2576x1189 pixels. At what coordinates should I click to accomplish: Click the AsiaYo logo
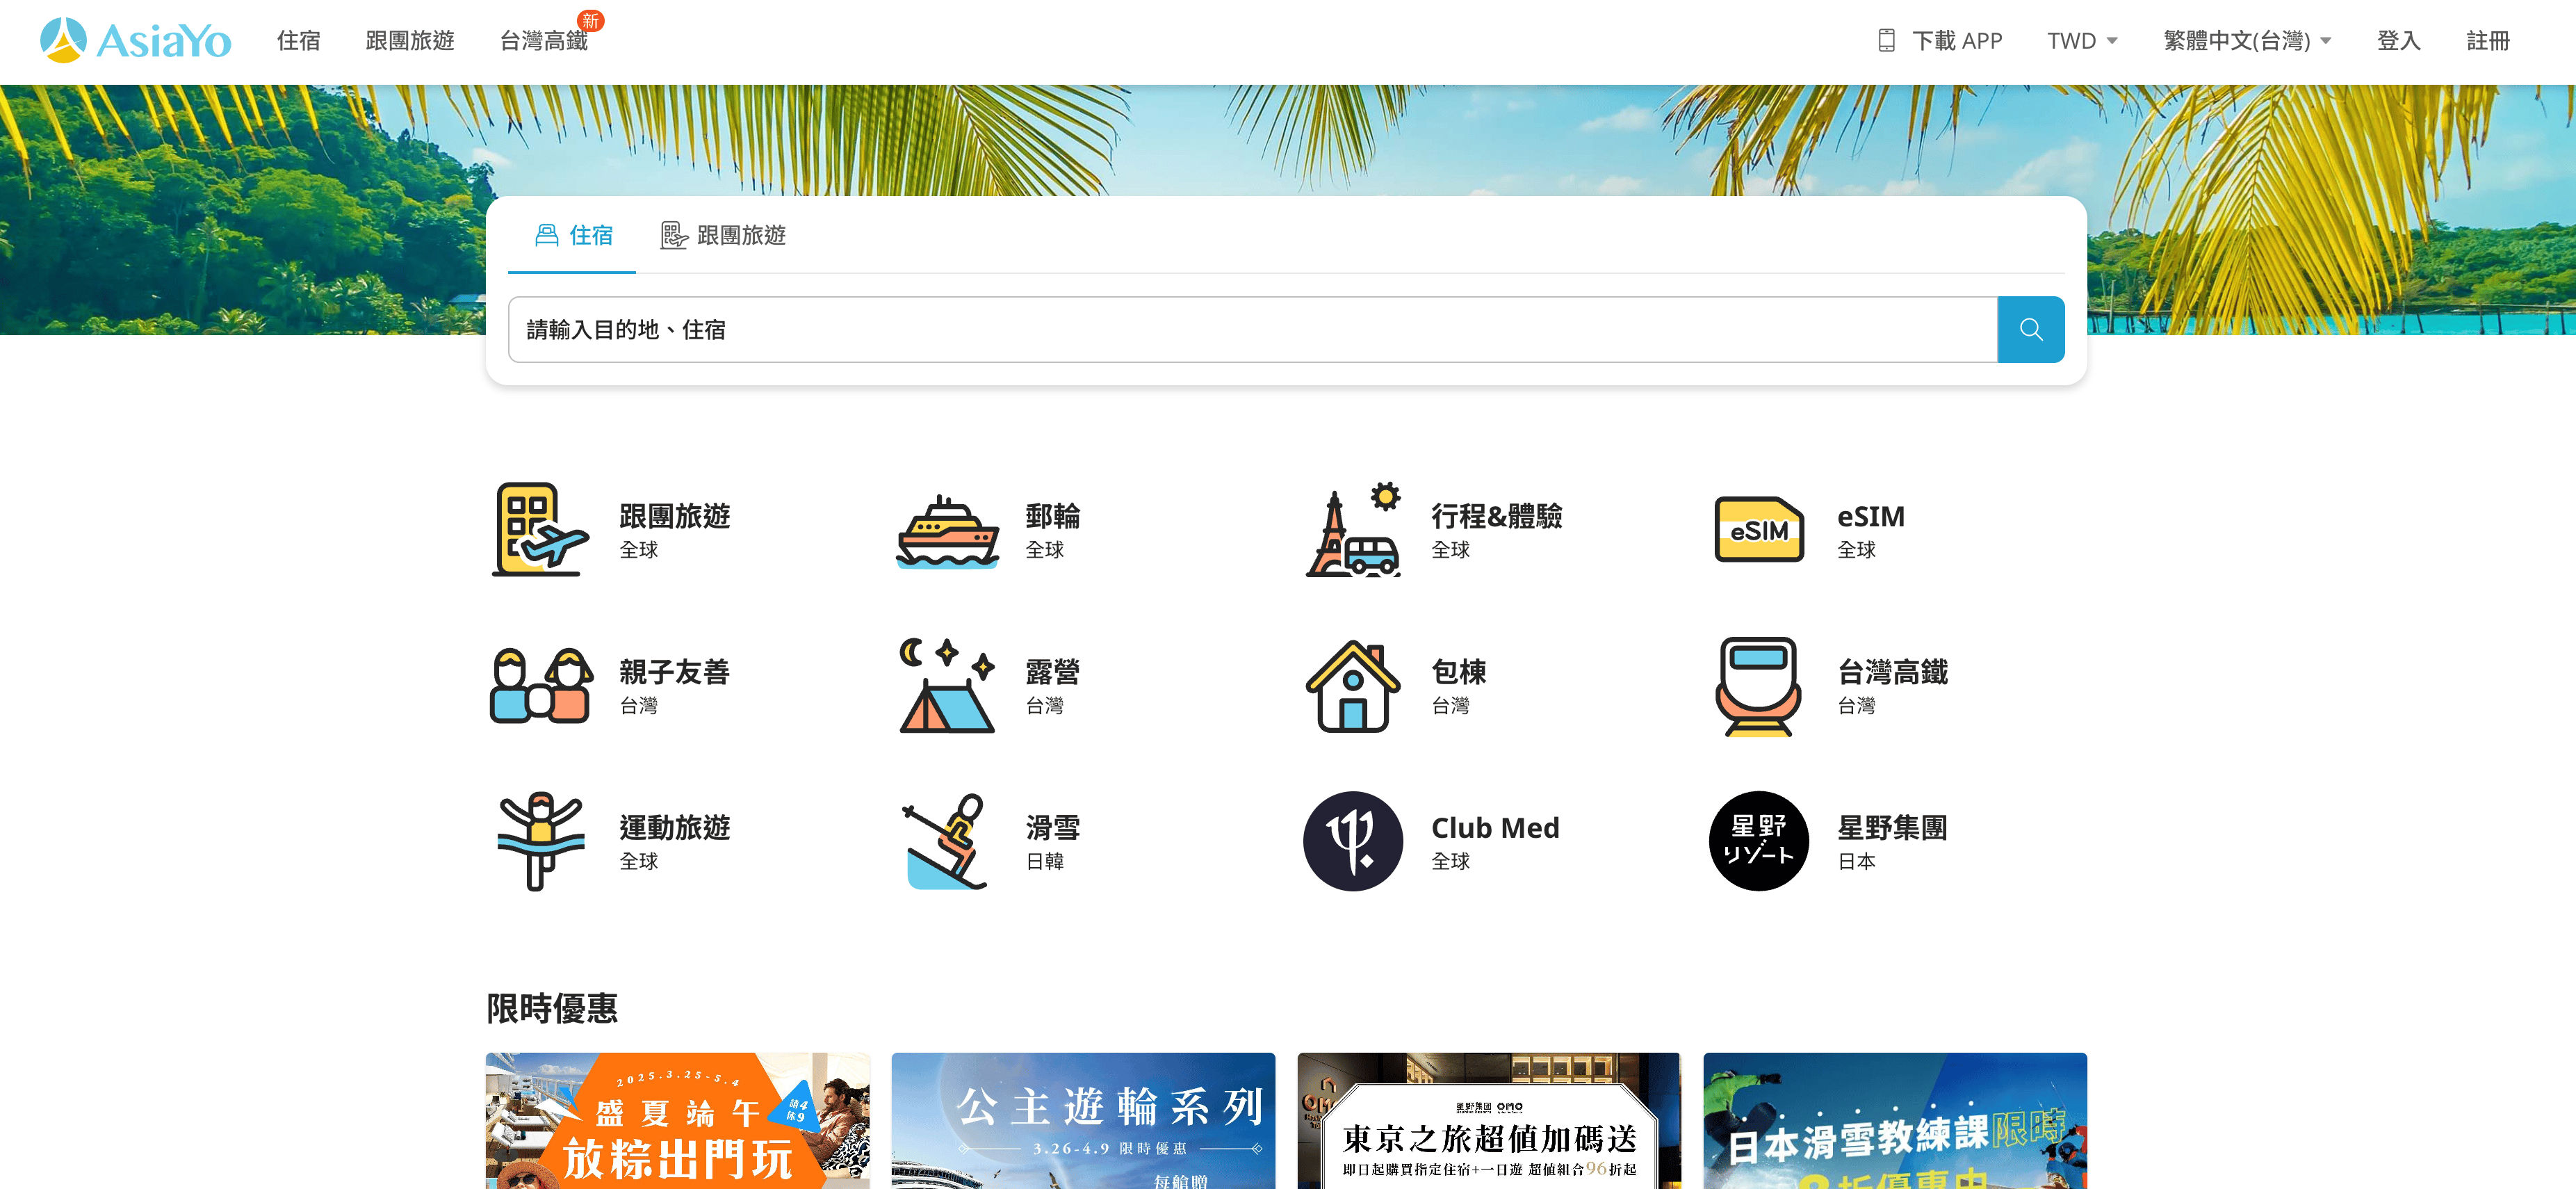pos(136,41)
